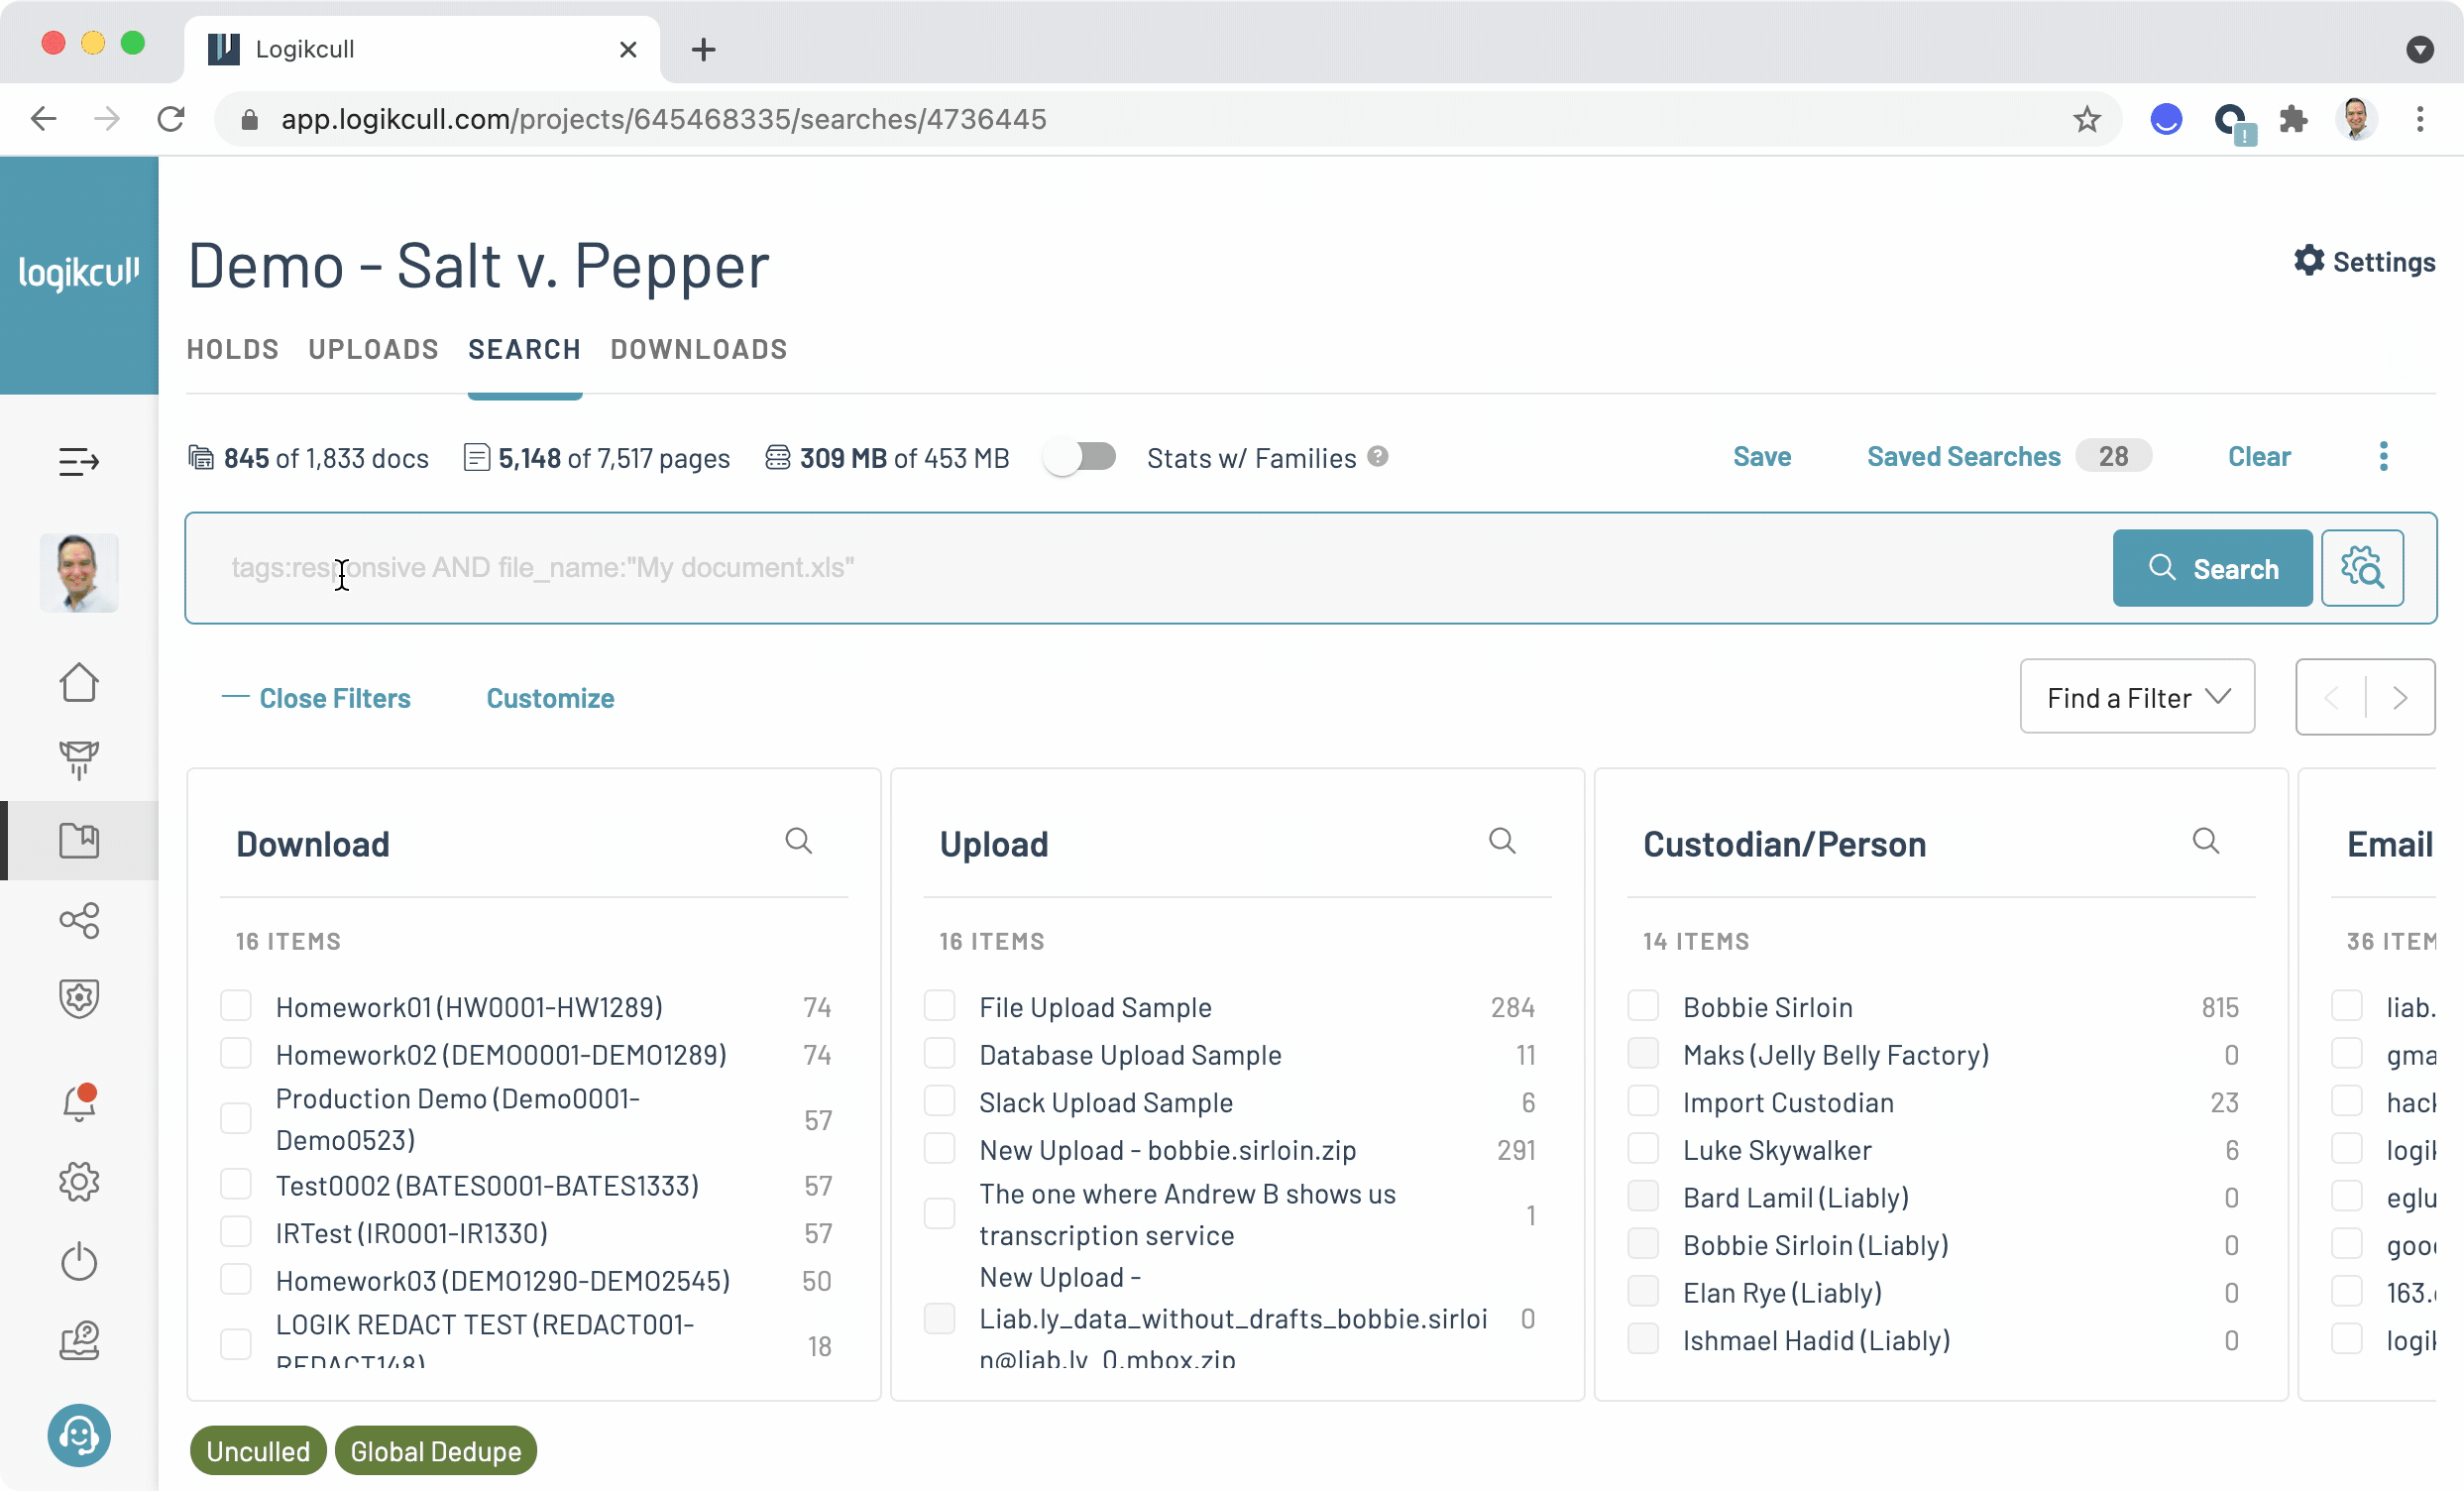
Task: Search within the Upload filter
Action: click(x=1502, y=841)
